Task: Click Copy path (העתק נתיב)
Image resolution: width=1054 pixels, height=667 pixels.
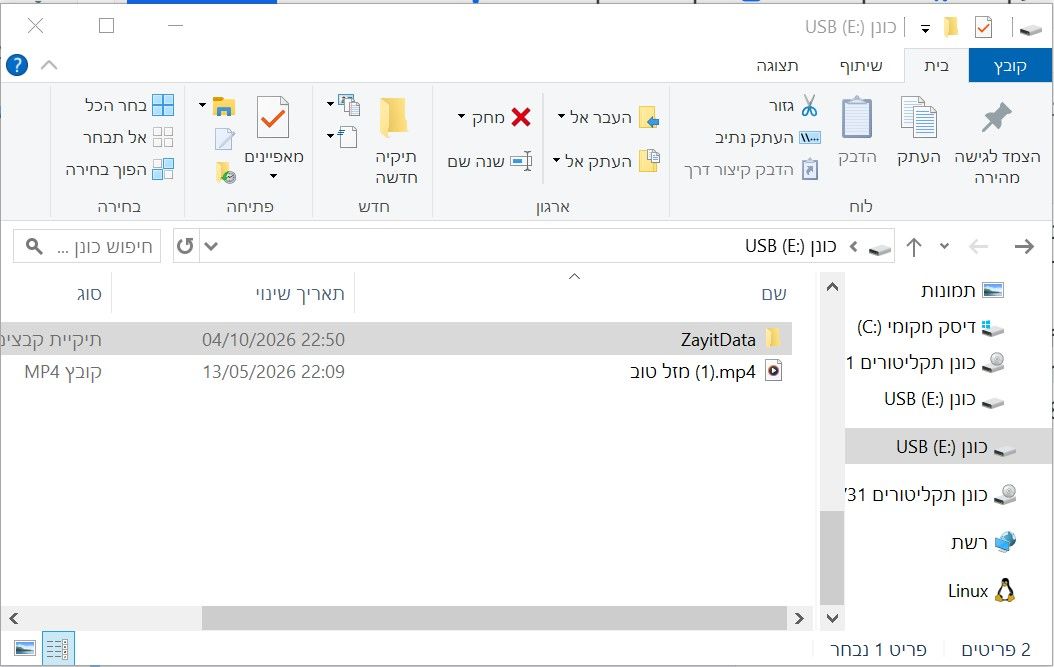Action: (768, 138)
